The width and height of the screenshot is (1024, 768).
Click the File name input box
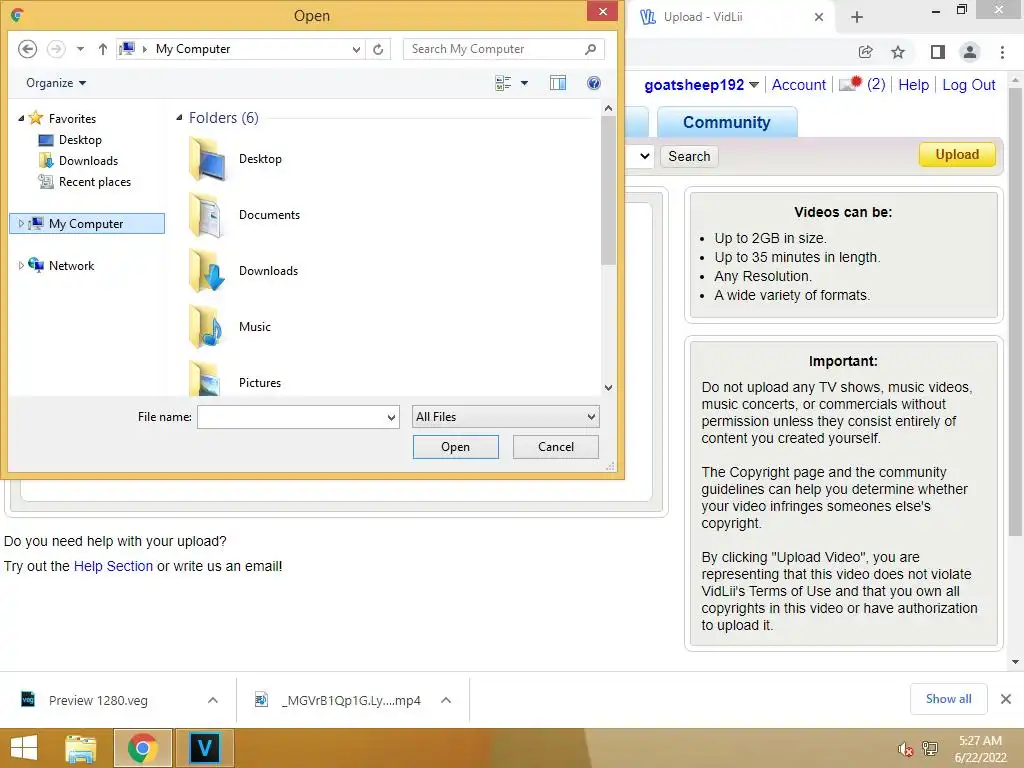(291, 417)
